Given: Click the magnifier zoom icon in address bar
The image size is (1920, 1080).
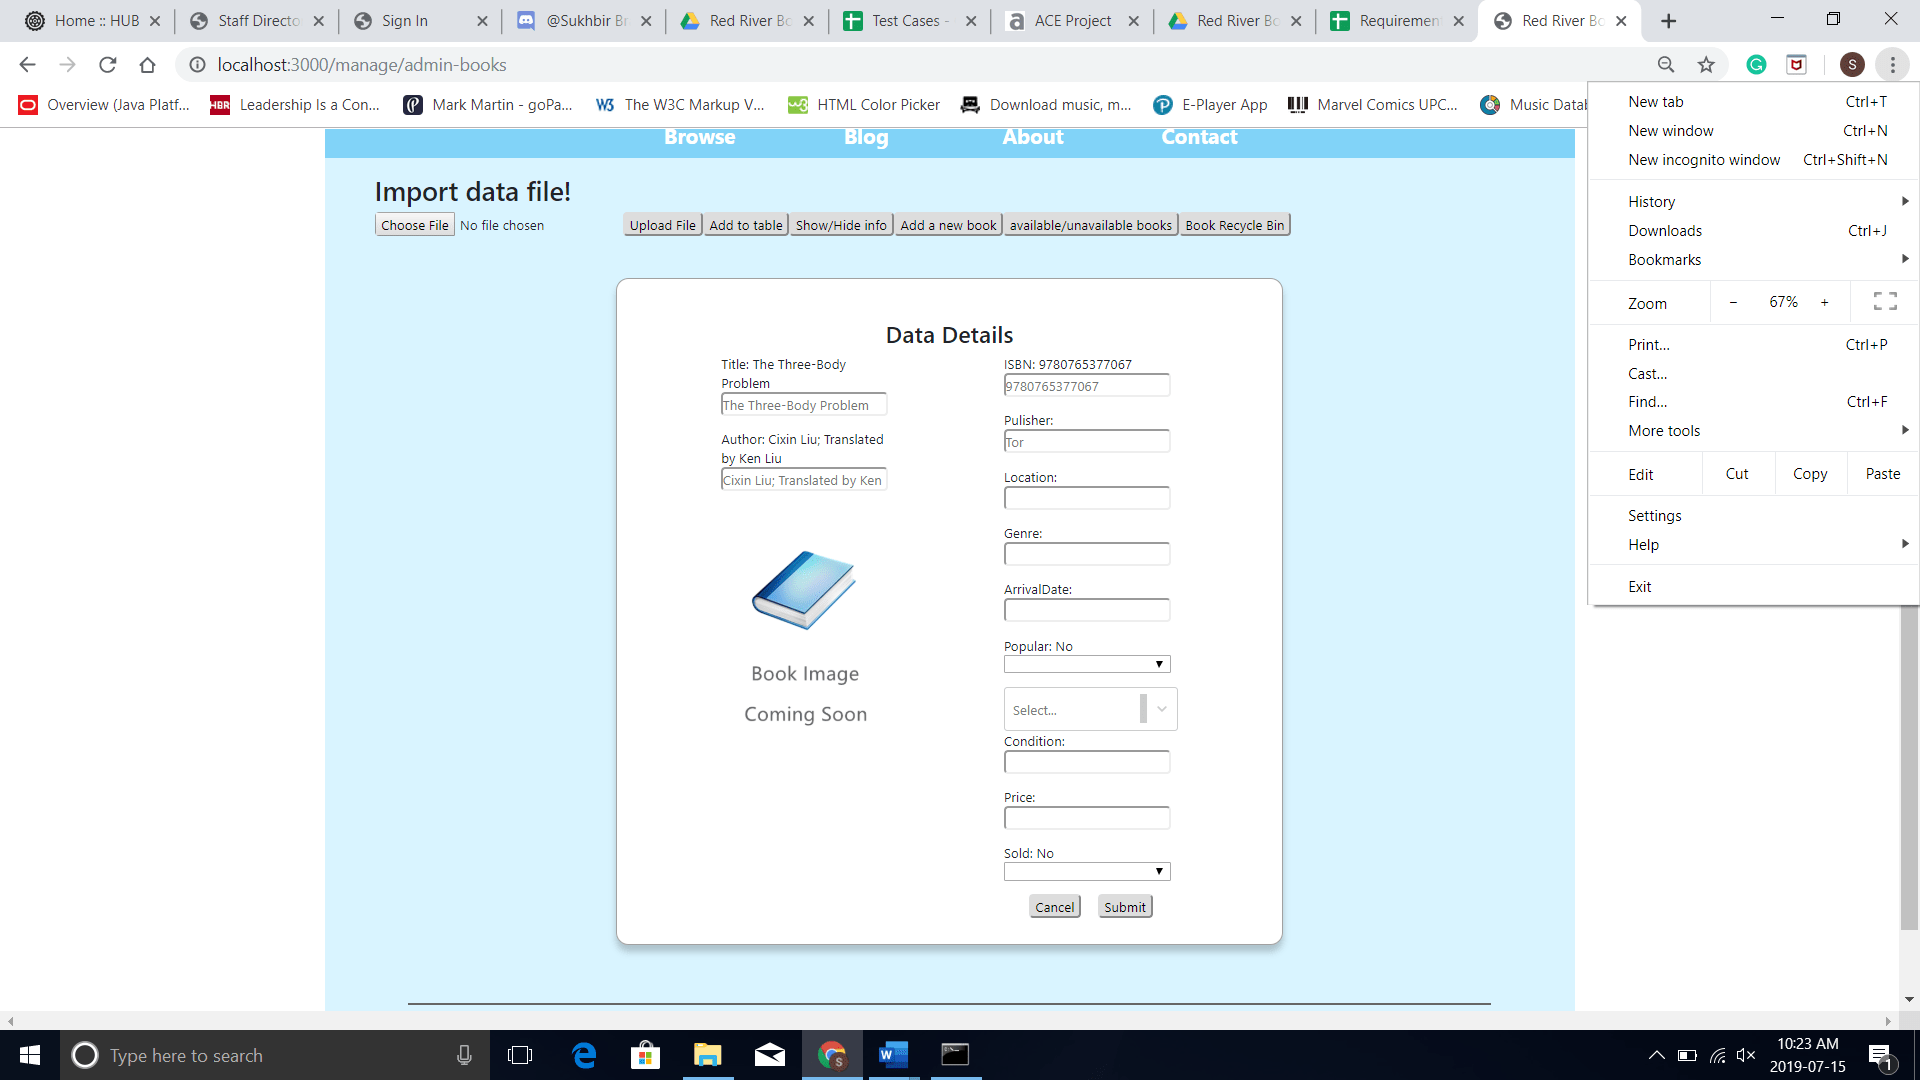Looking at the screenshot, I should pyautogui.click(x=1666, y=65).
